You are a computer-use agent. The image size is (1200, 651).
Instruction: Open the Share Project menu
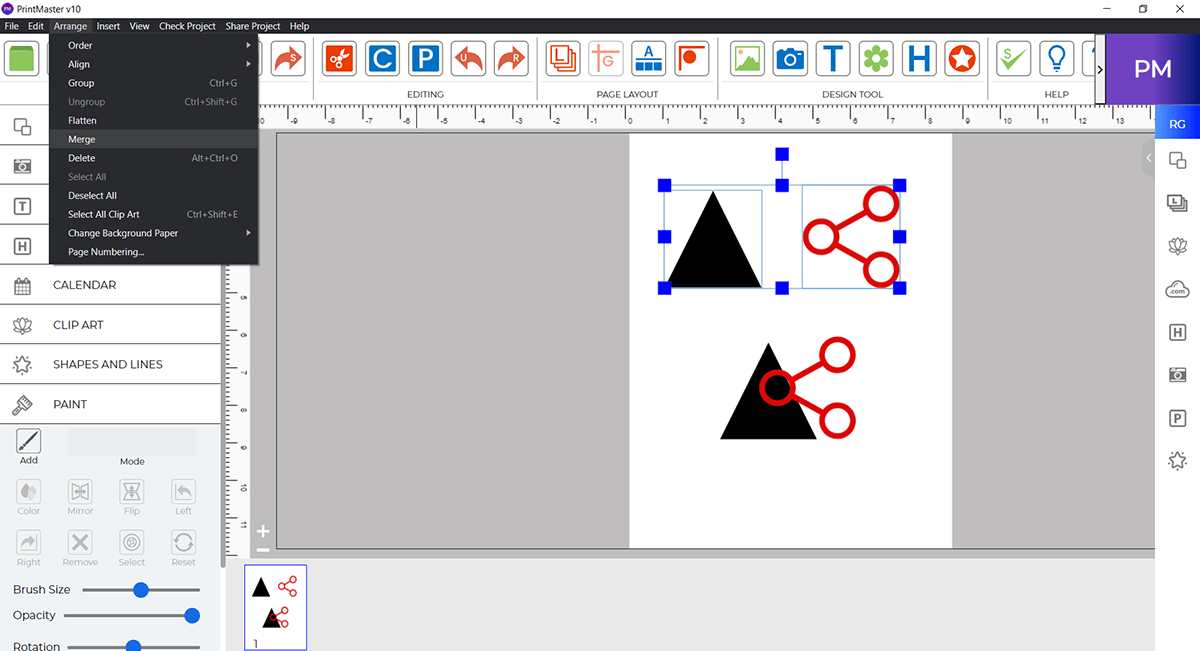click(x=253, y=26)
